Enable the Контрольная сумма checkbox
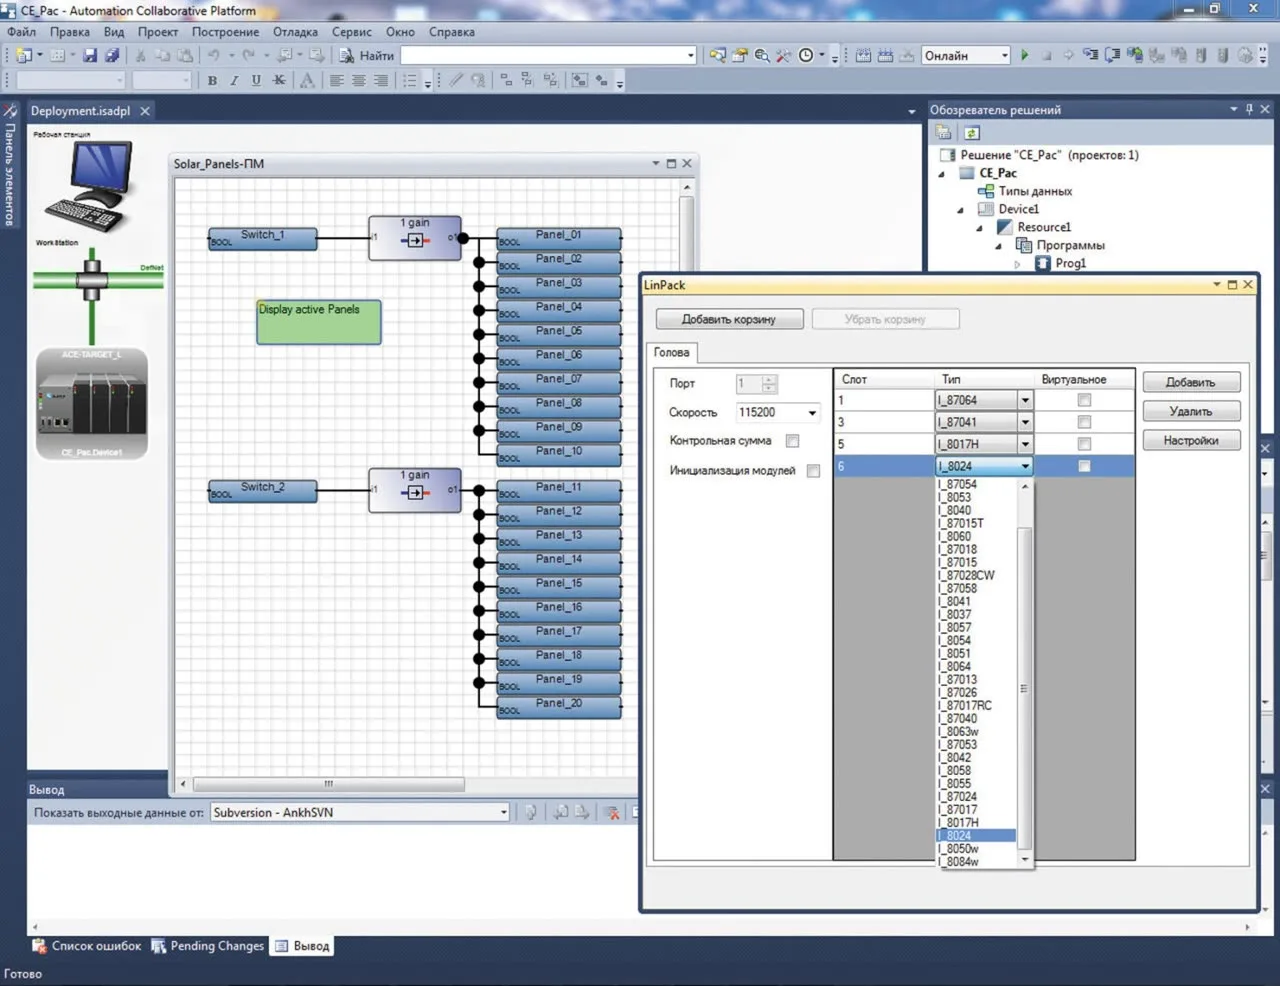 (792, 441)
